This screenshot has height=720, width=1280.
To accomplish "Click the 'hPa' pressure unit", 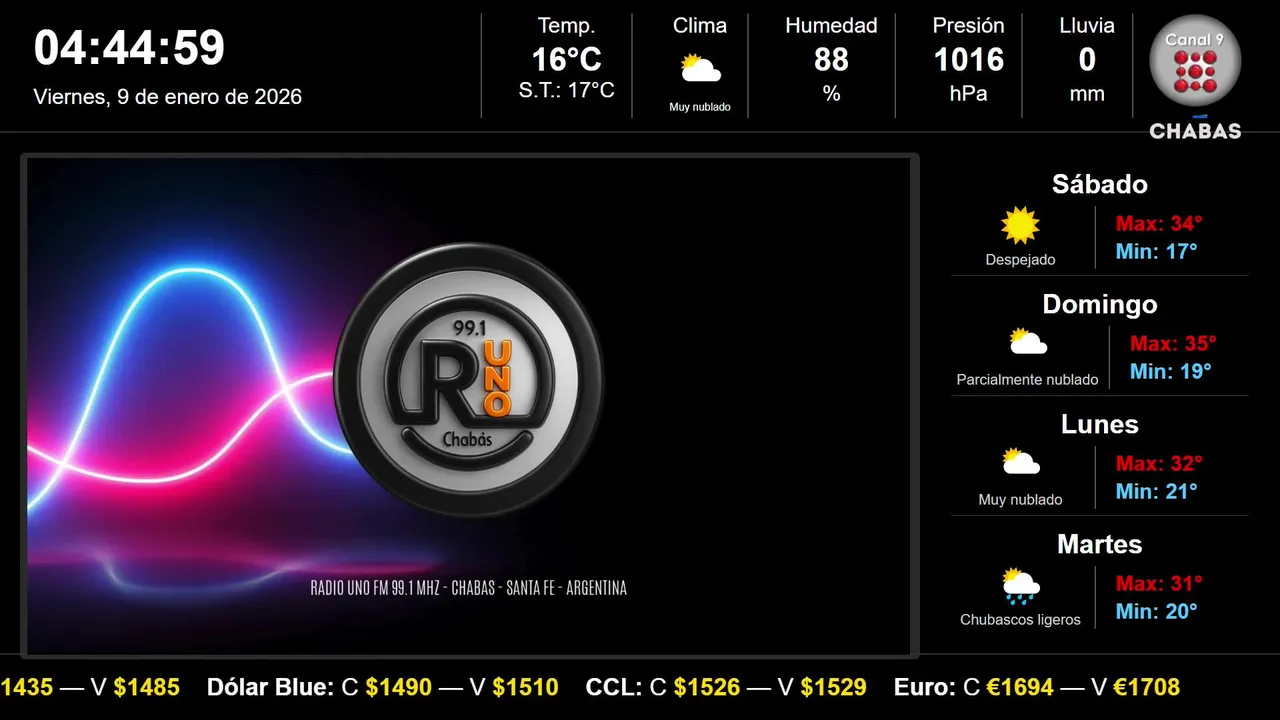I will pyautogui.click(x=968, y=93).
